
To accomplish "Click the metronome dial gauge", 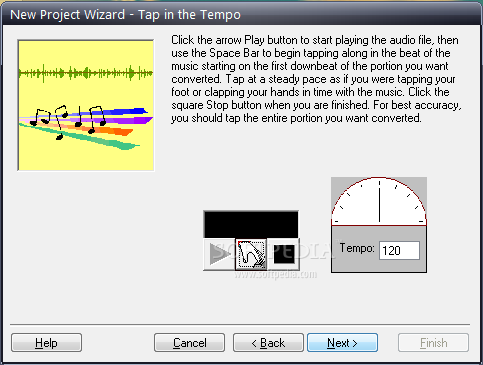I will (379, 201).
